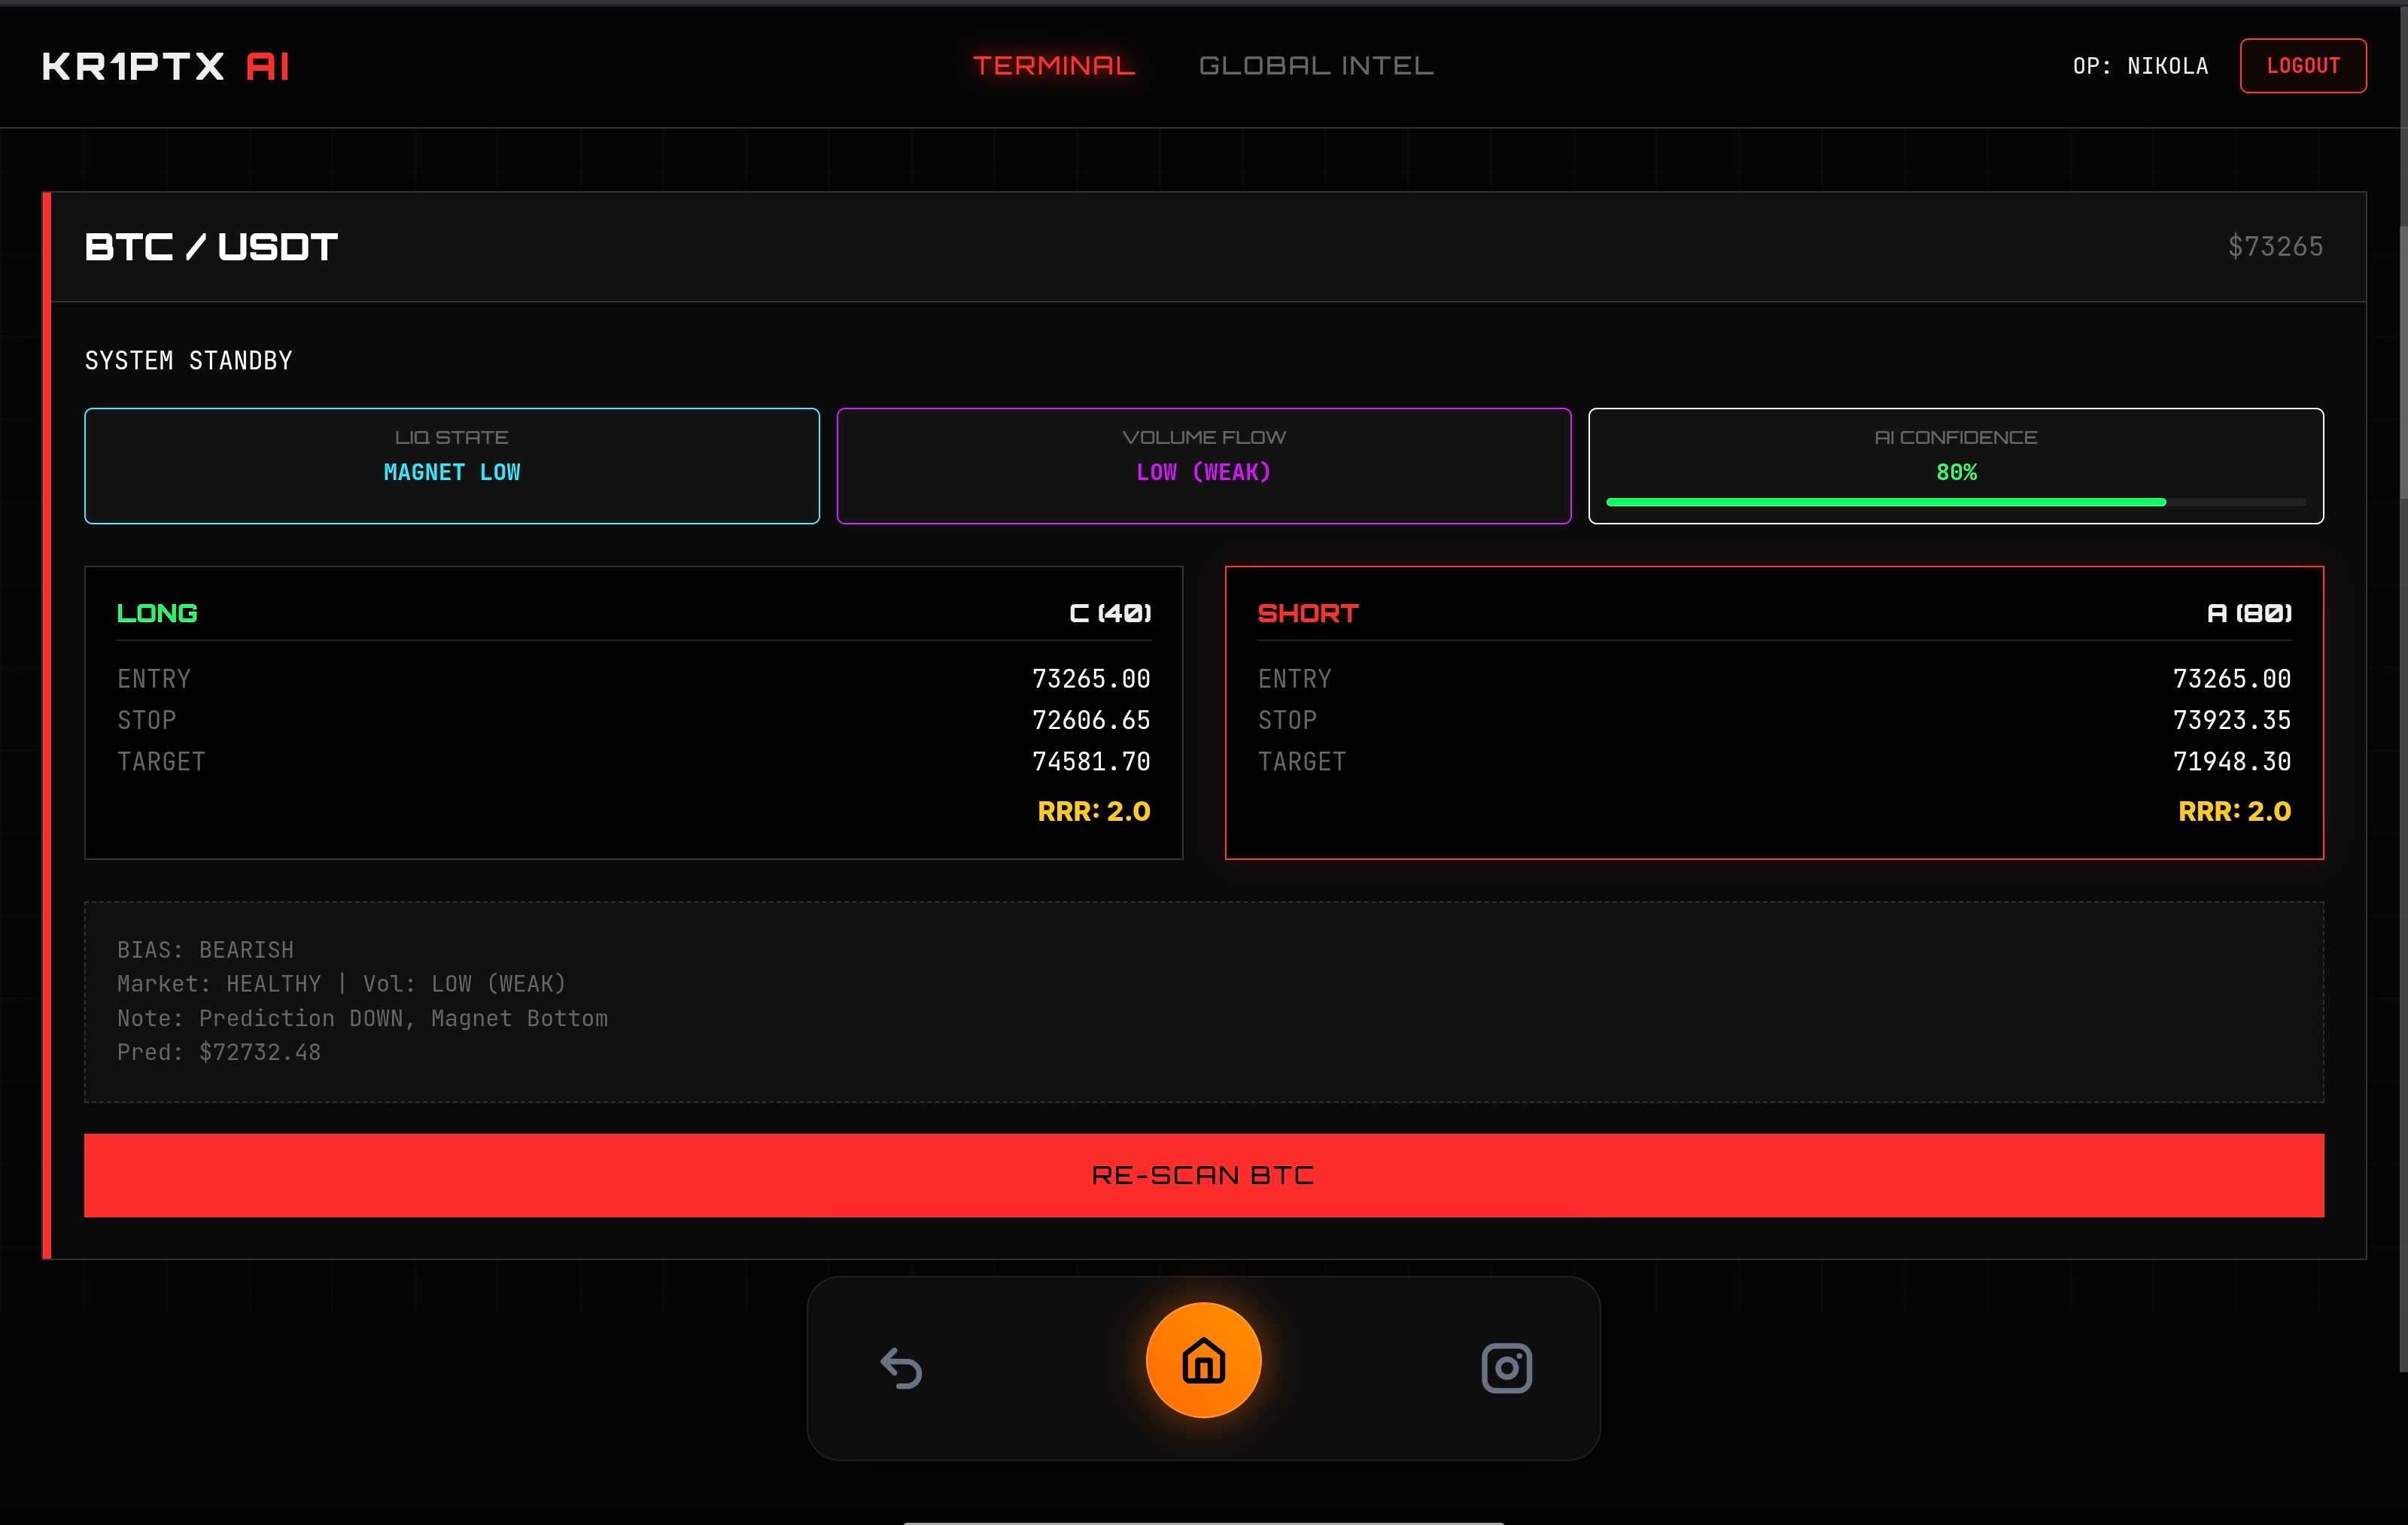
Task: Click the RRR: 2.0 in LONG panel
Action: coord(1094,811)
